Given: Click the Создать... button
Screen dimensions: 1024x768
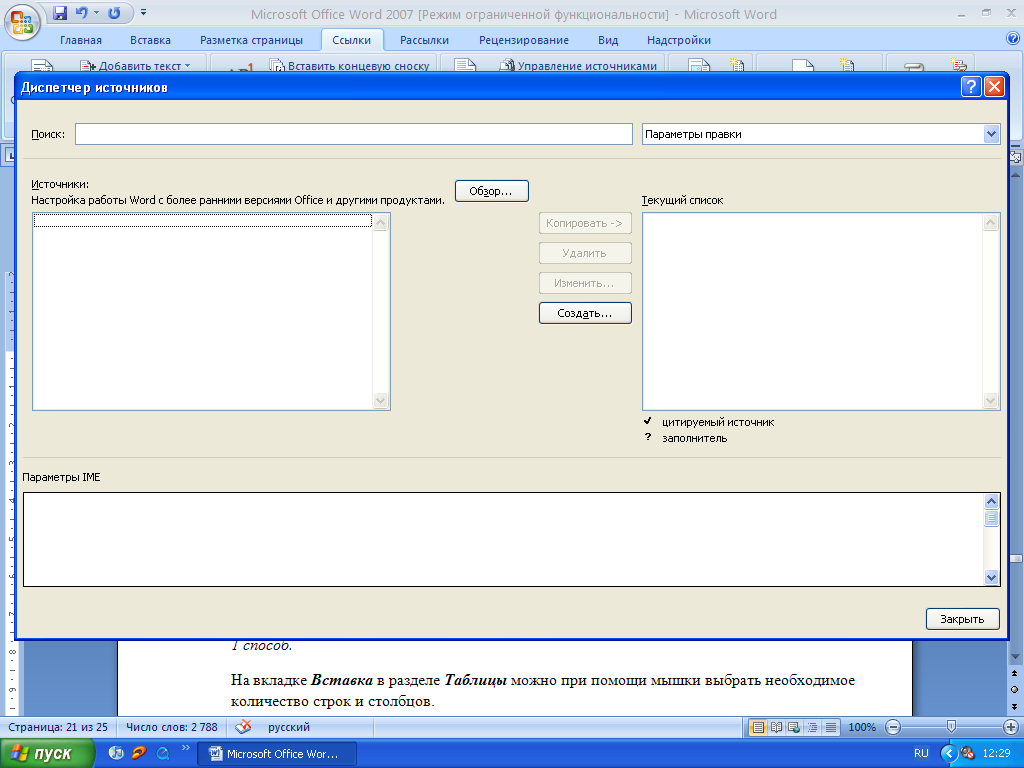Looking at the screenshot, I should (x=585, y=313).
